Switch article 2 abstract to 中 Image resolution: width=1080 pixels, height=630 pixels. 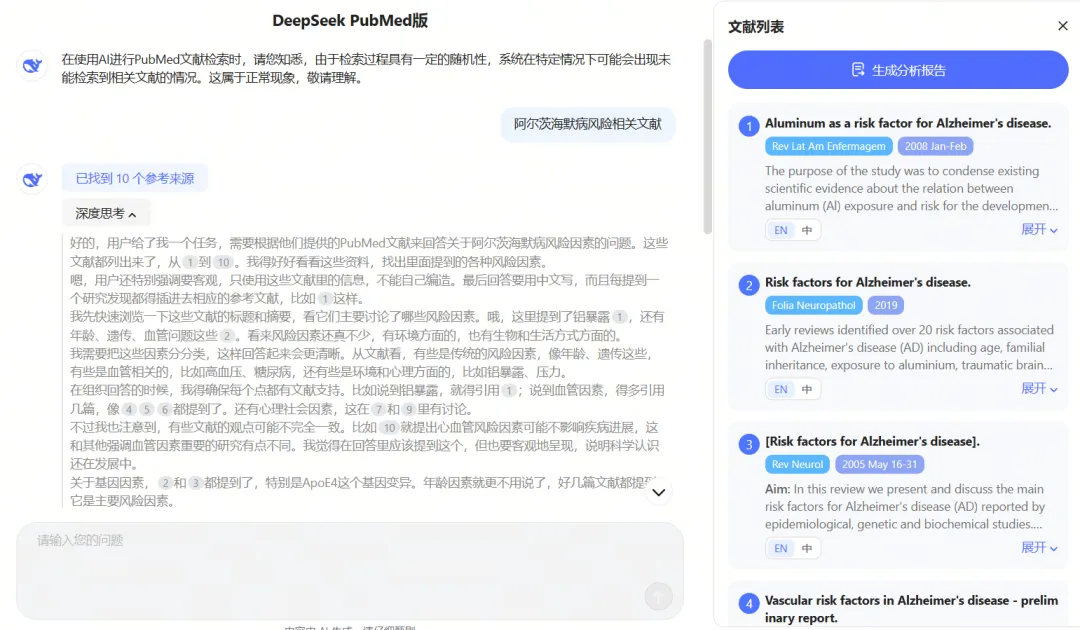pos(807,389)
